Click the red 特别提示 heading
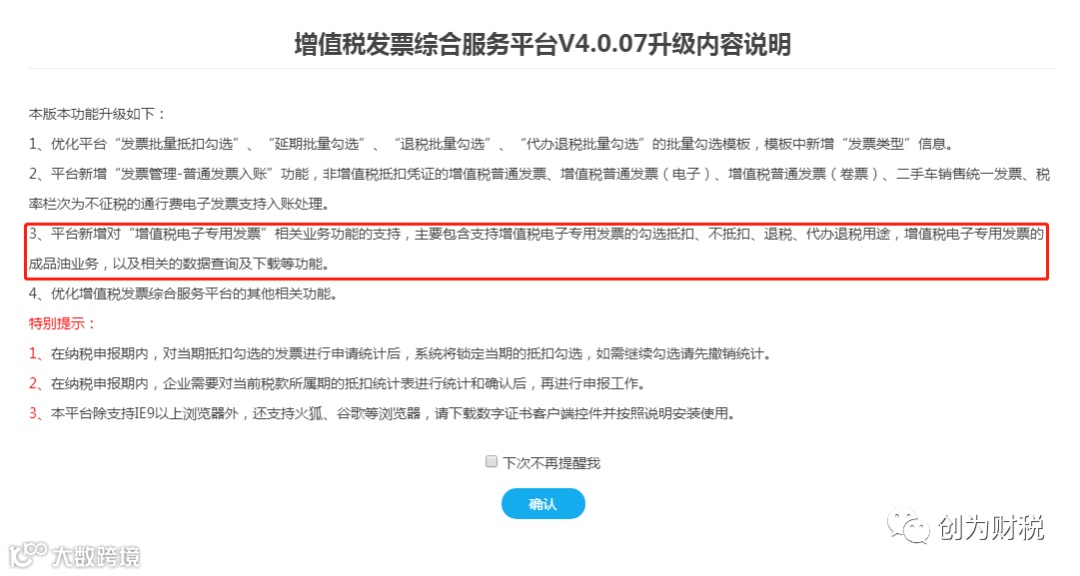1080x576 pixels. coord(62,324)
